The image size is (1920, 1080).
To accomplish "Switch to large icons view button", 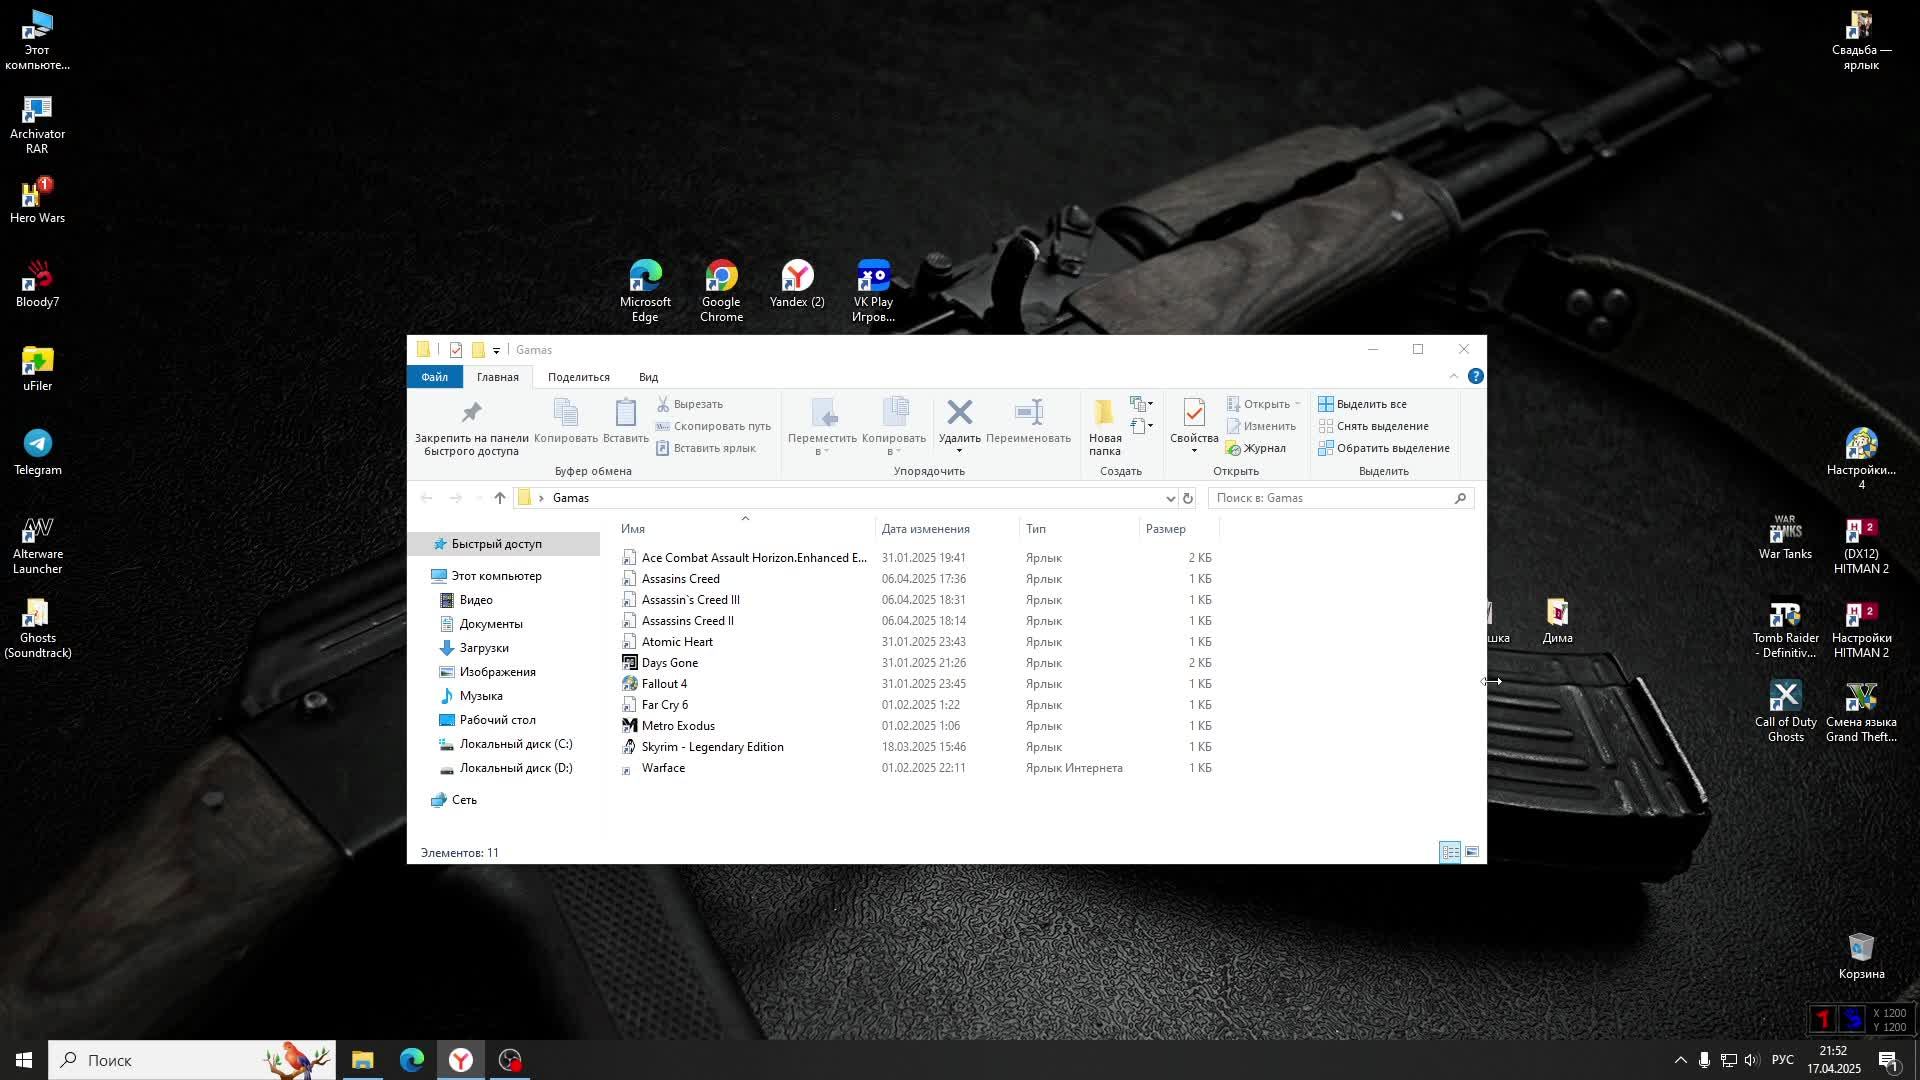I will (x=1472, y=852).
